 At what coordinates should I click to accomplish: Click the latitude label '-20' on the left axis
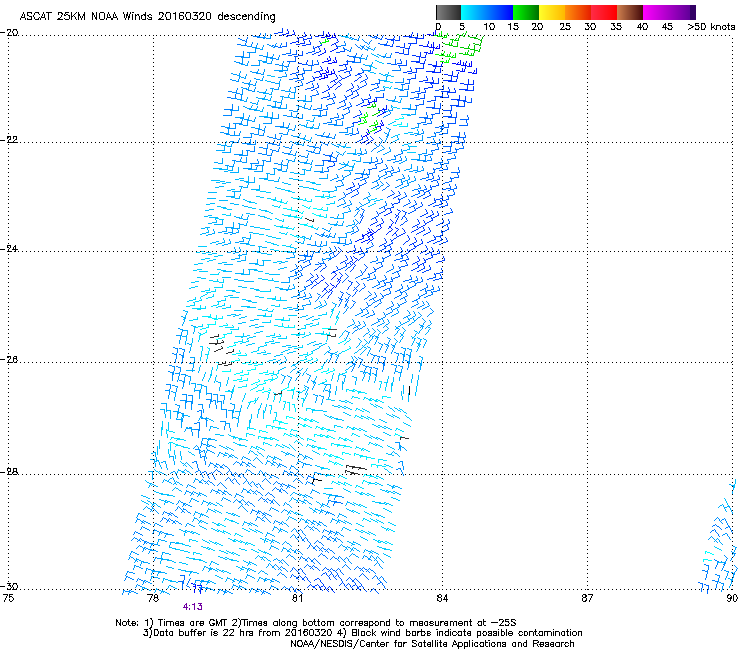click(x=9, y=33)
